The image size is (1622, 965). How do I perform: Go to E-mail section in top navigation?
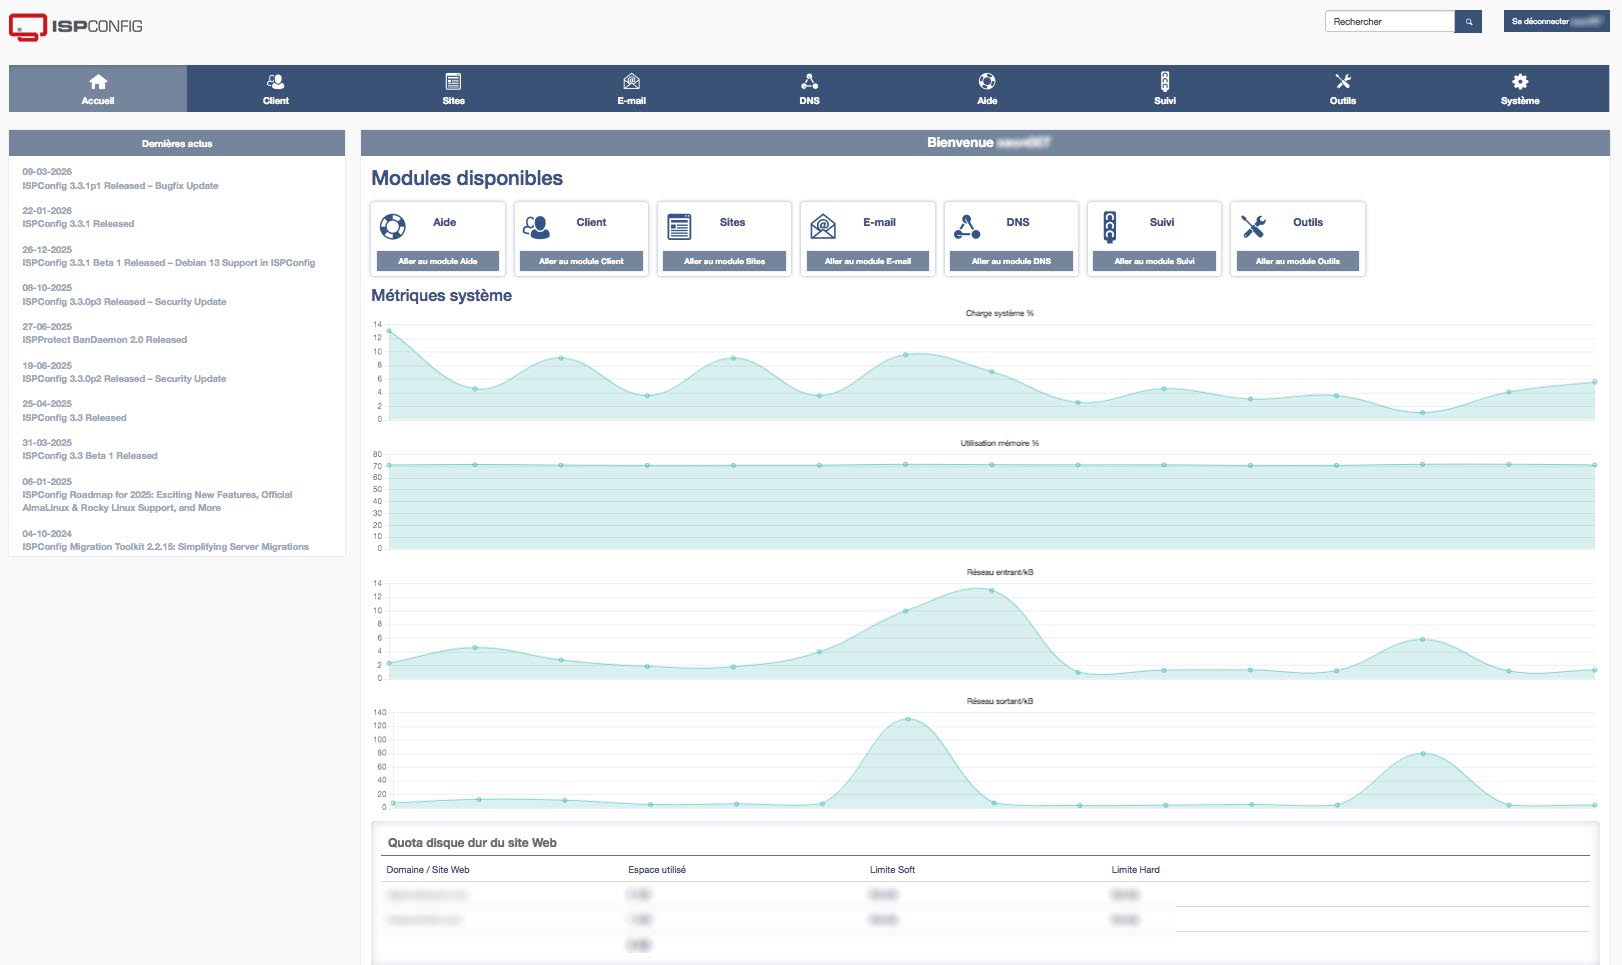click(x=631, y=89)
